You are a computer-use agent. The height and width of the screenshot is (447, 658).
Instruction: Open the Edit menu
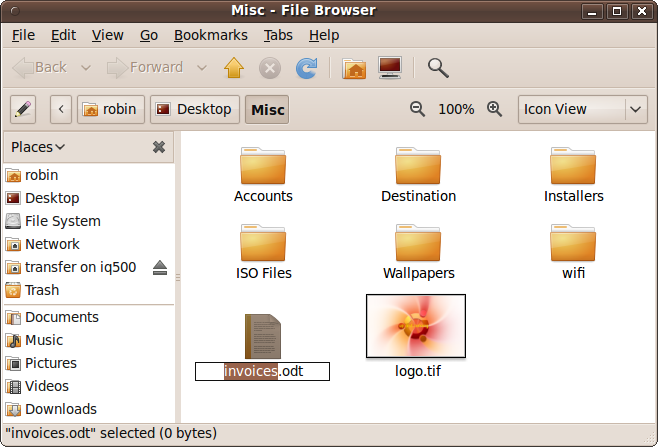pyautogui.click(x=63, y=35)
